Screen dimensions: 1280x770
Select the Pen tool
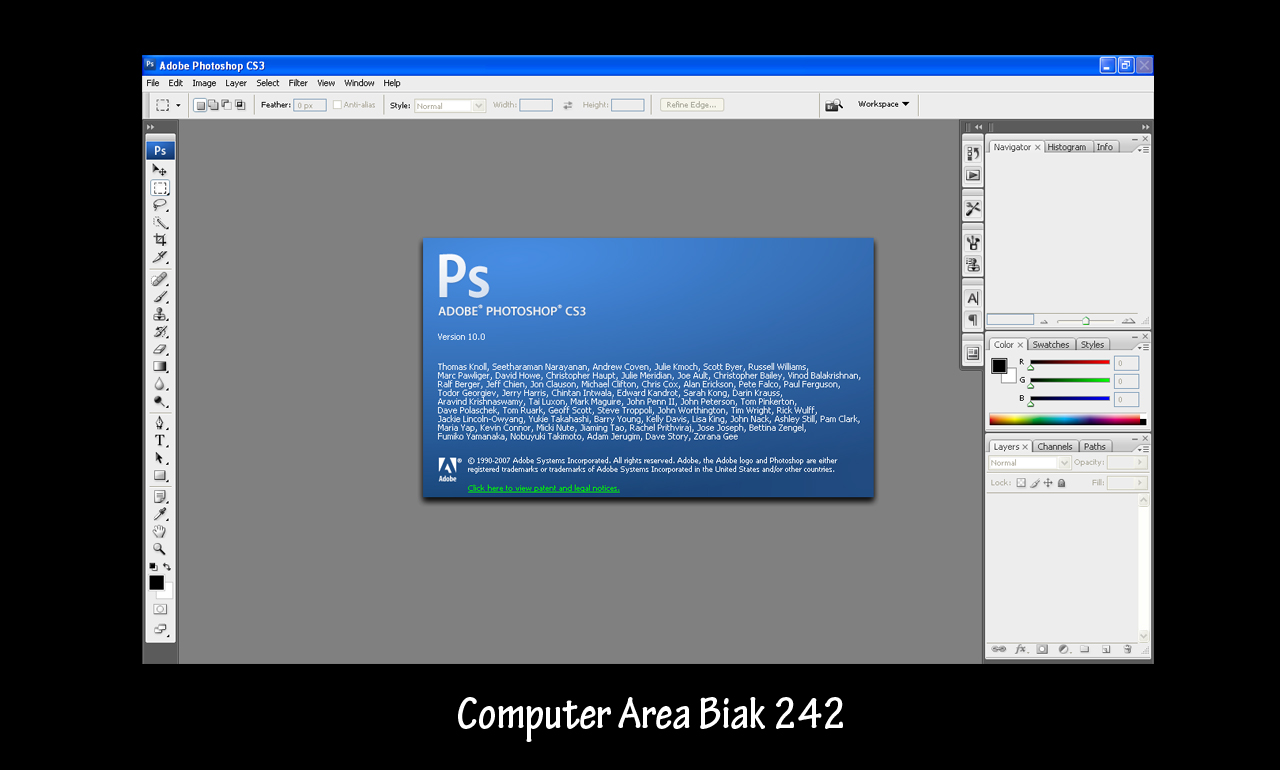160,423
